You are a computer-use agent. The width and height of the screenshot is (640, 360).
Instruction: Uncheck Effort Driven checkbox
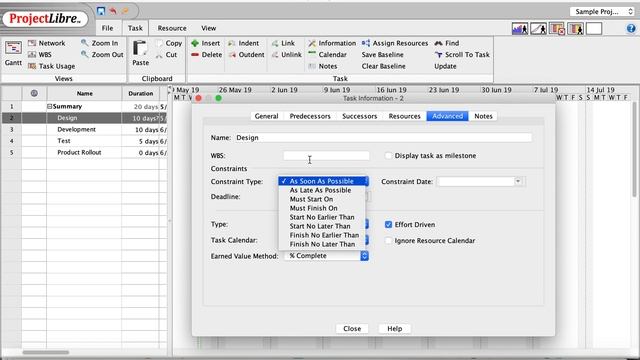(x=388, y=224)
